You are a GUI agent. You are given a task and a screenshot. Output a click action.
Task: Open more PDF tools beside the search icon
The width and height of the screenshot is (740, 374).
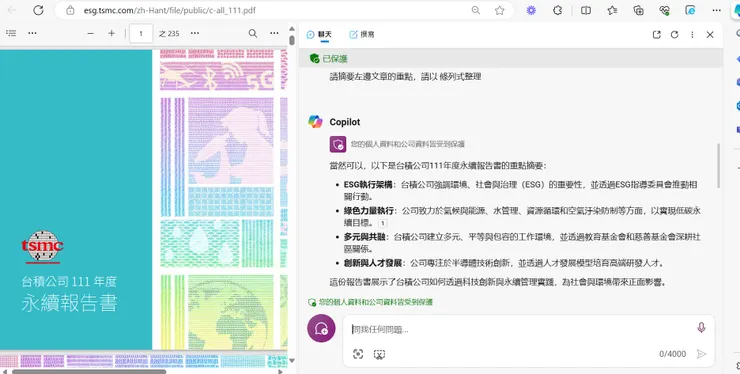(274, 33)
